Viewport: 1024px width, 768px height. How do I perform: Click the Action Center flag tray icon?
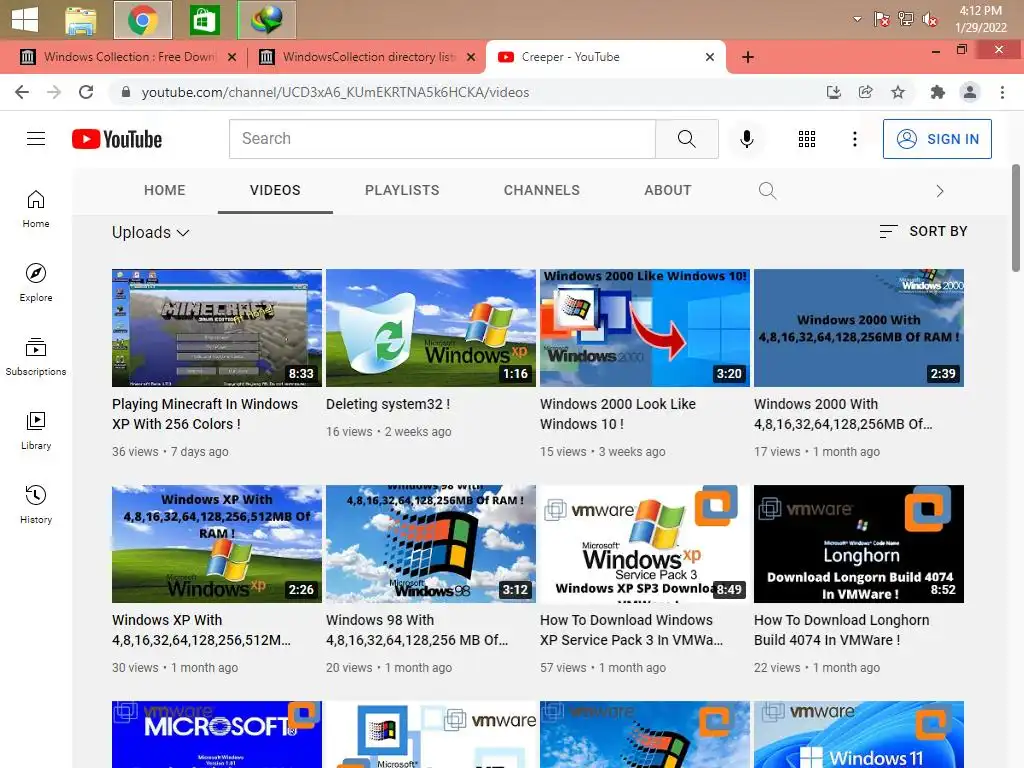point(881,20)
